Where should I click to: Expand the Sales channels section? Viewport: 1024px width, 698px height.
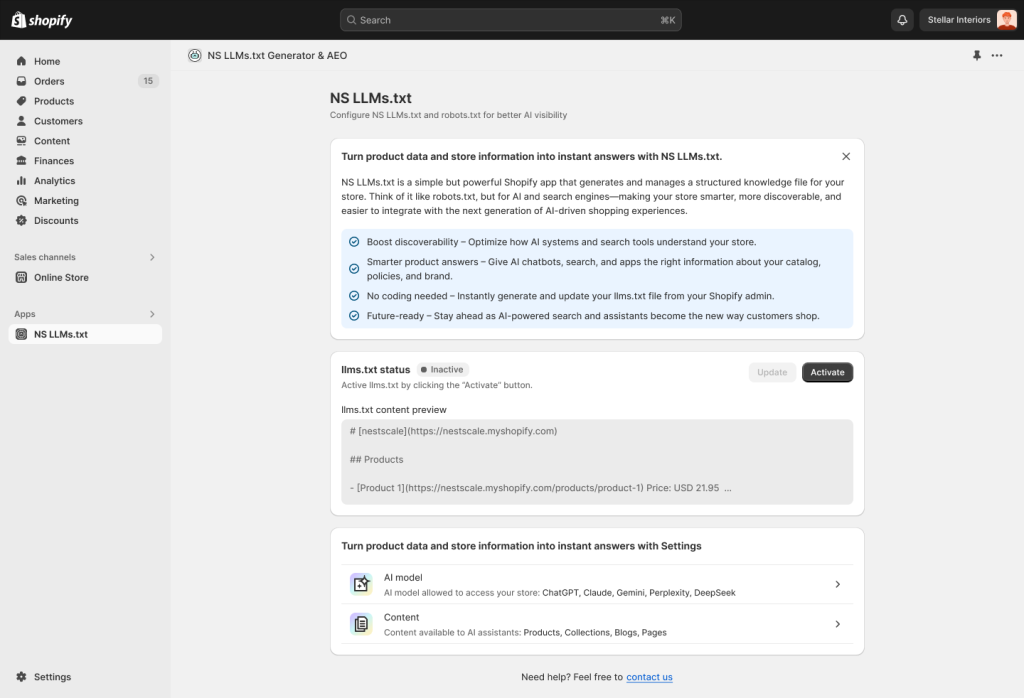click(x=152, y=257)
